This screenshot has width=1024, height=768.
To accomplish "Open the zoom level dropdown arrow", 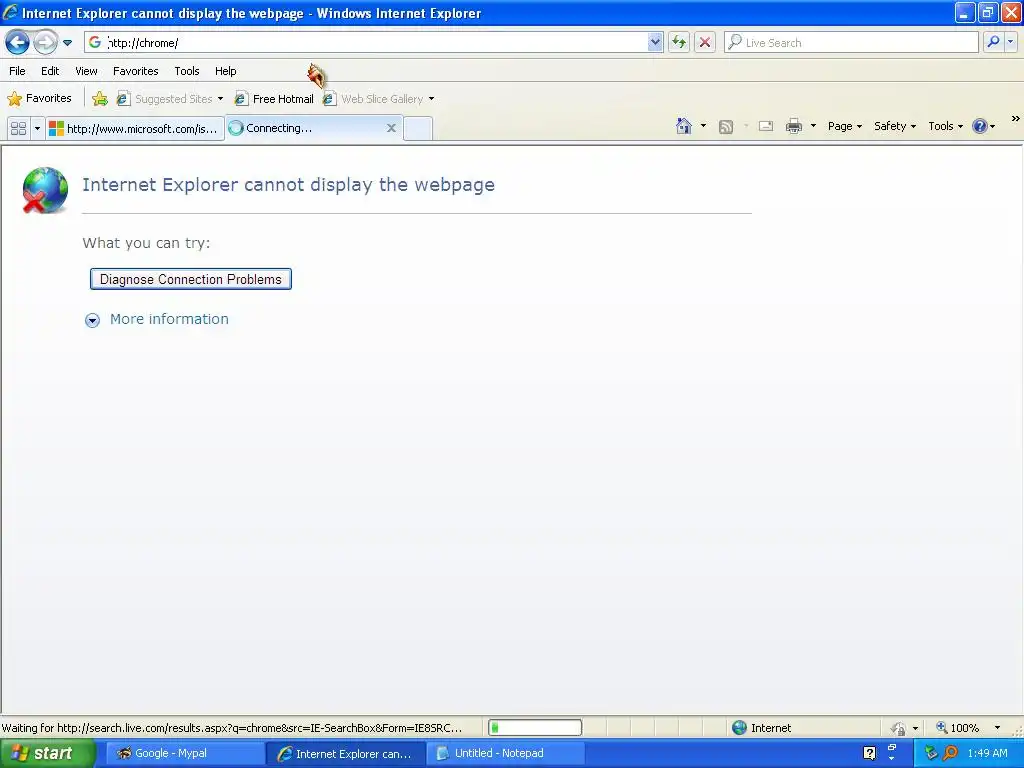I will coord(997,728).
